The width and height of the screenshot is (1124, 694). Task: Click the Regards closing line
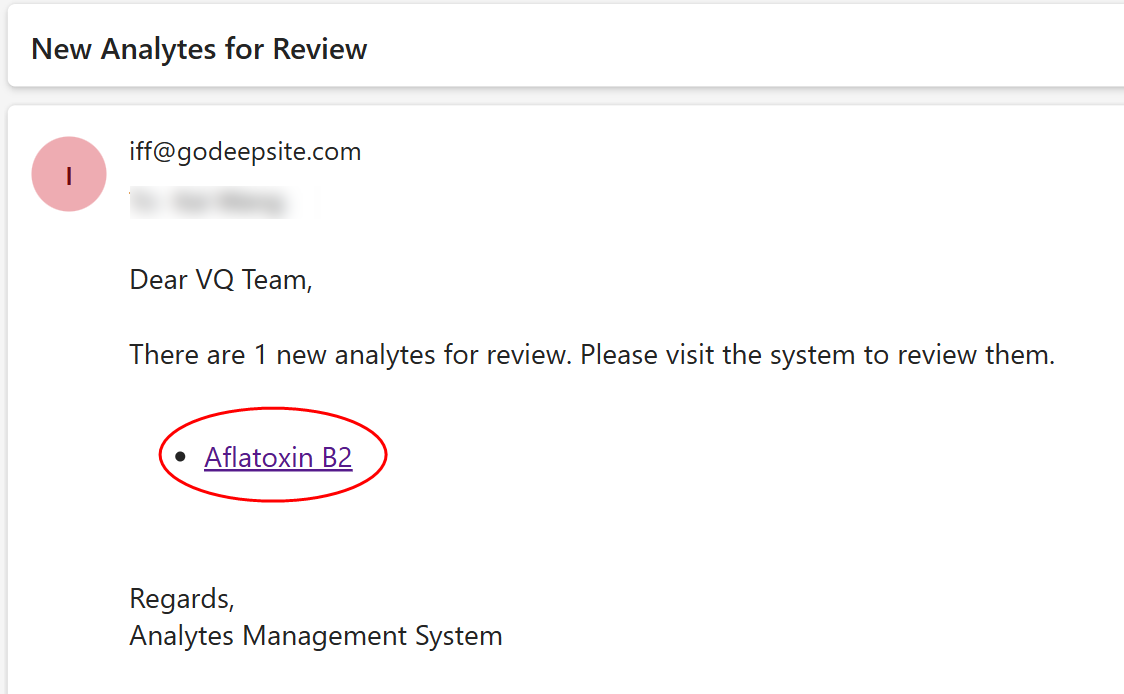182,598
